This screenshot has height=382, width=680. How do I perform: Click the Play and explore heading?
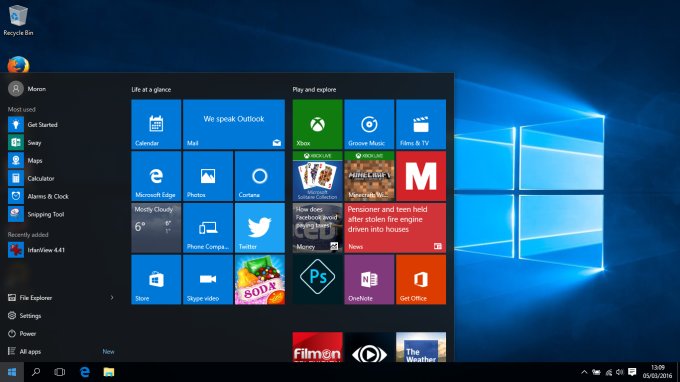coord(314,89)
